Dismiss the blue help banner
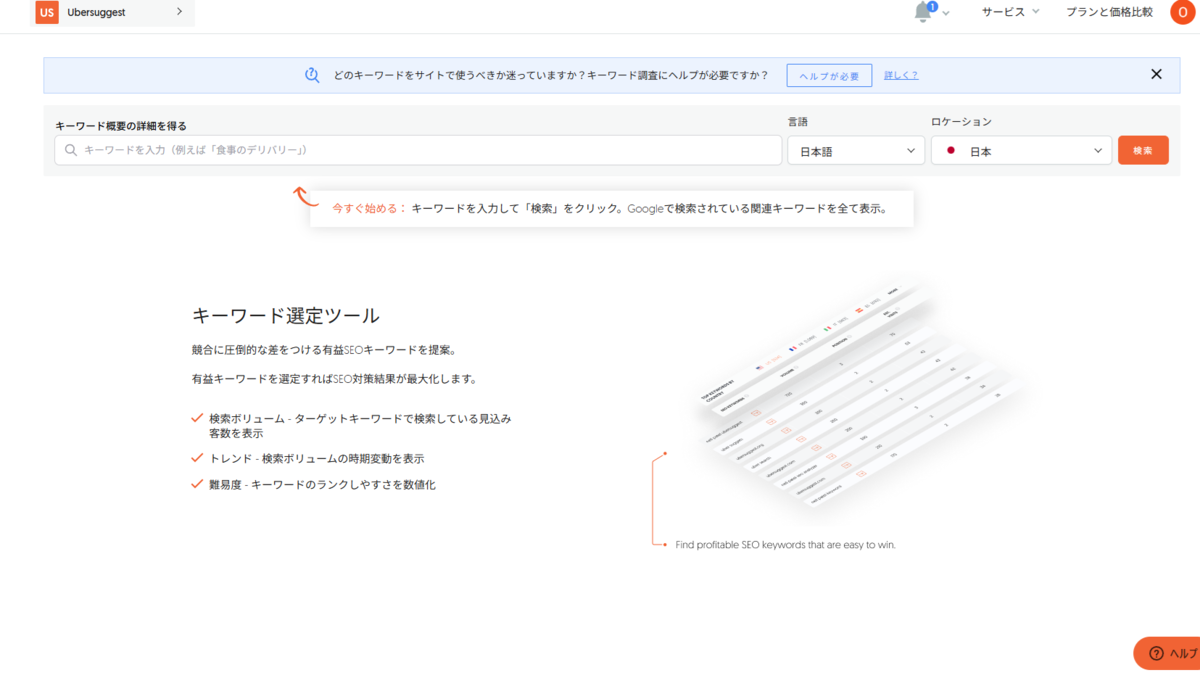This screenshot has width=1200, height=678. pyautogui.click(x=1156, y=74)
